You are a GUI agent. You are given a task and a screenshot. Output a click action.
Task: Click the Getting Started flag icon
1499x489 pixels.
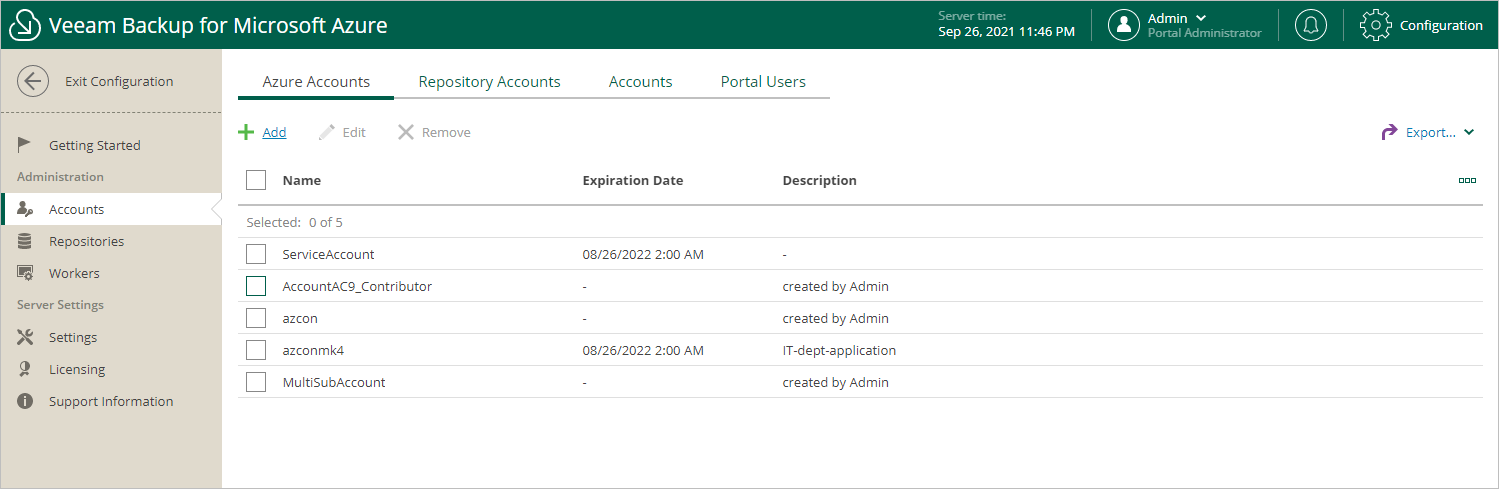(x=26, y=145)
